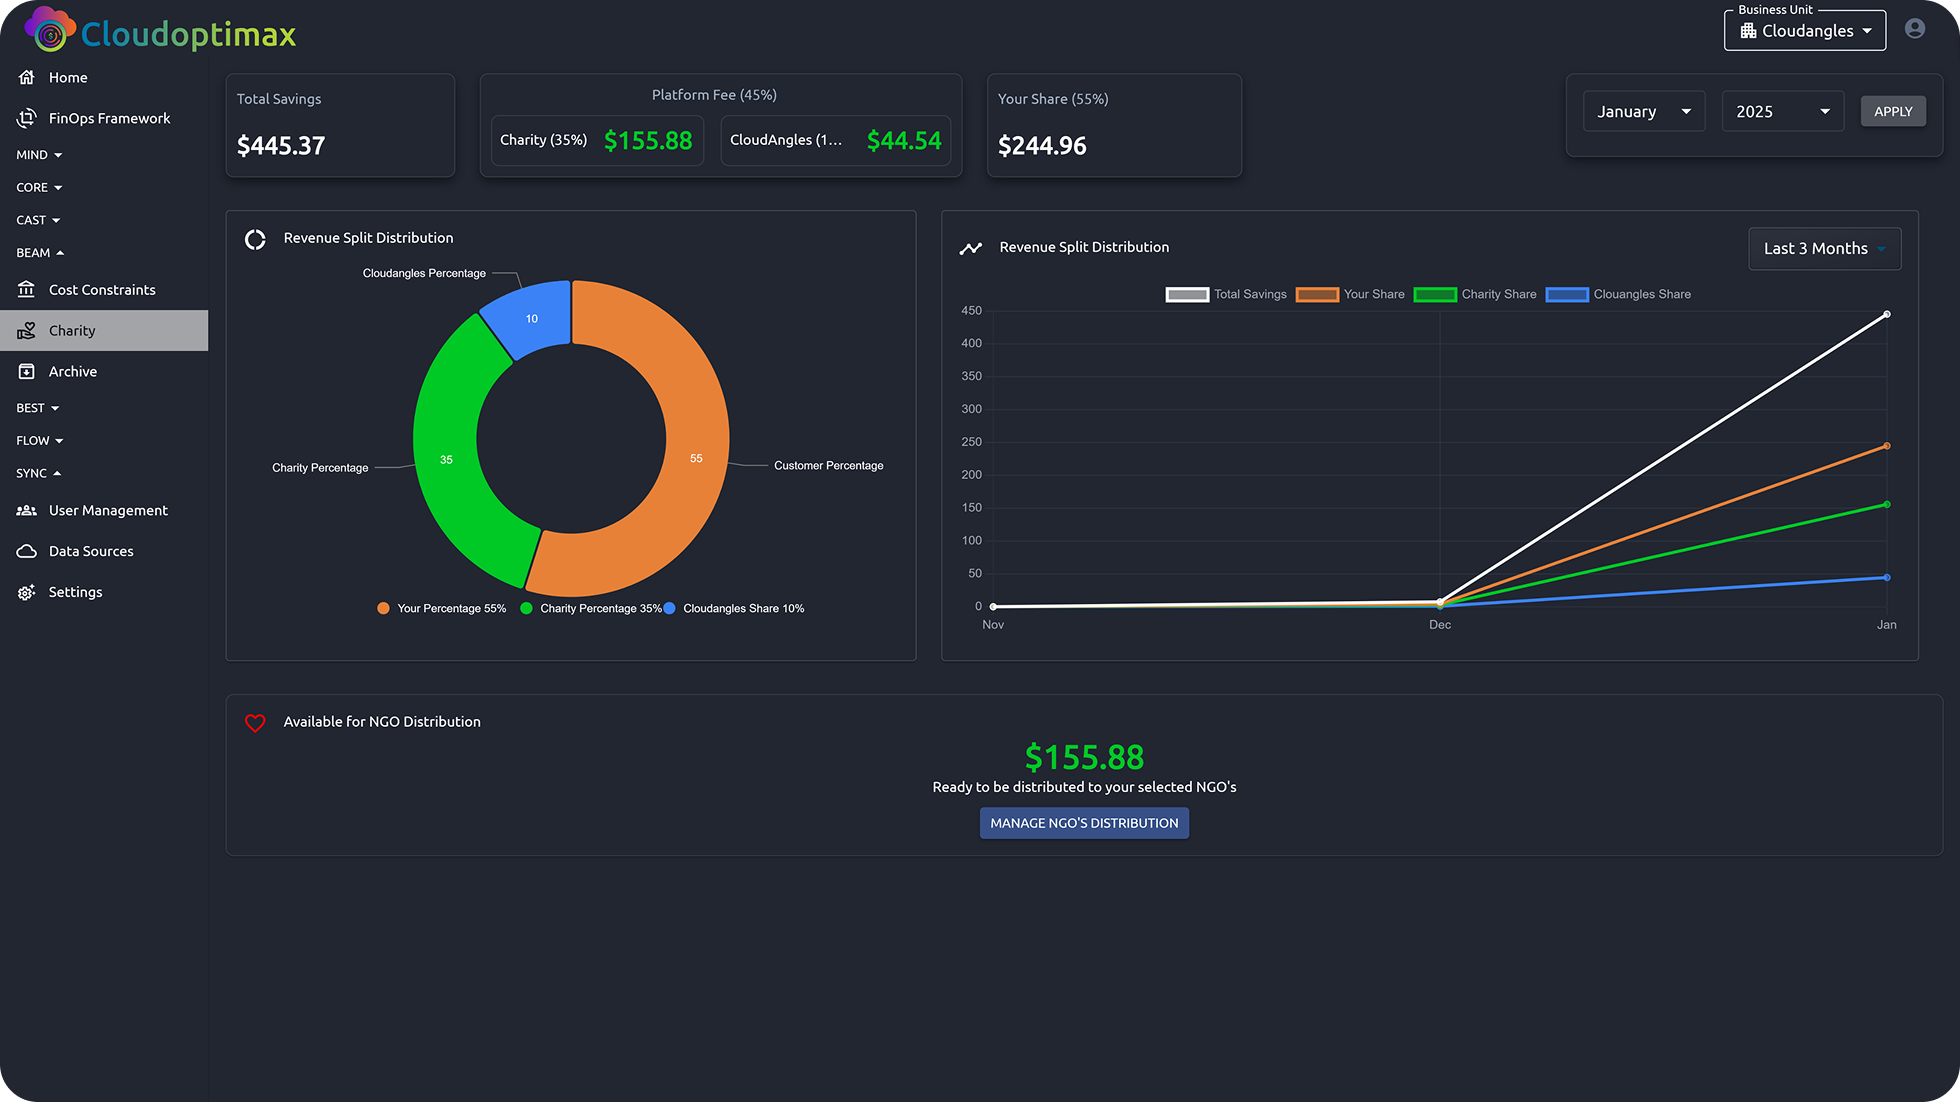
Task: Toggle Total Savings series in chart legend
Action: [1226, 295]
